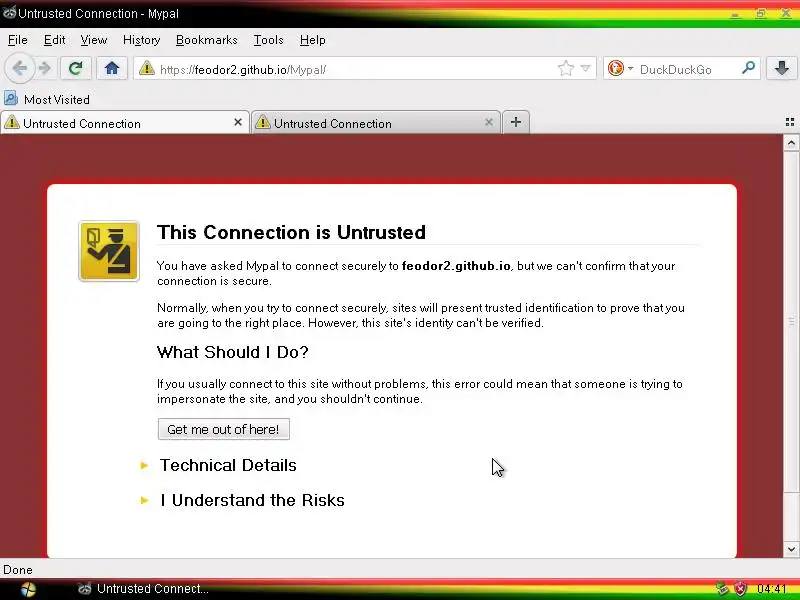The width and height of the screenshot is (800, 600).
Task: Expand the Technical Details section
Action: click(x=228, y=465)
